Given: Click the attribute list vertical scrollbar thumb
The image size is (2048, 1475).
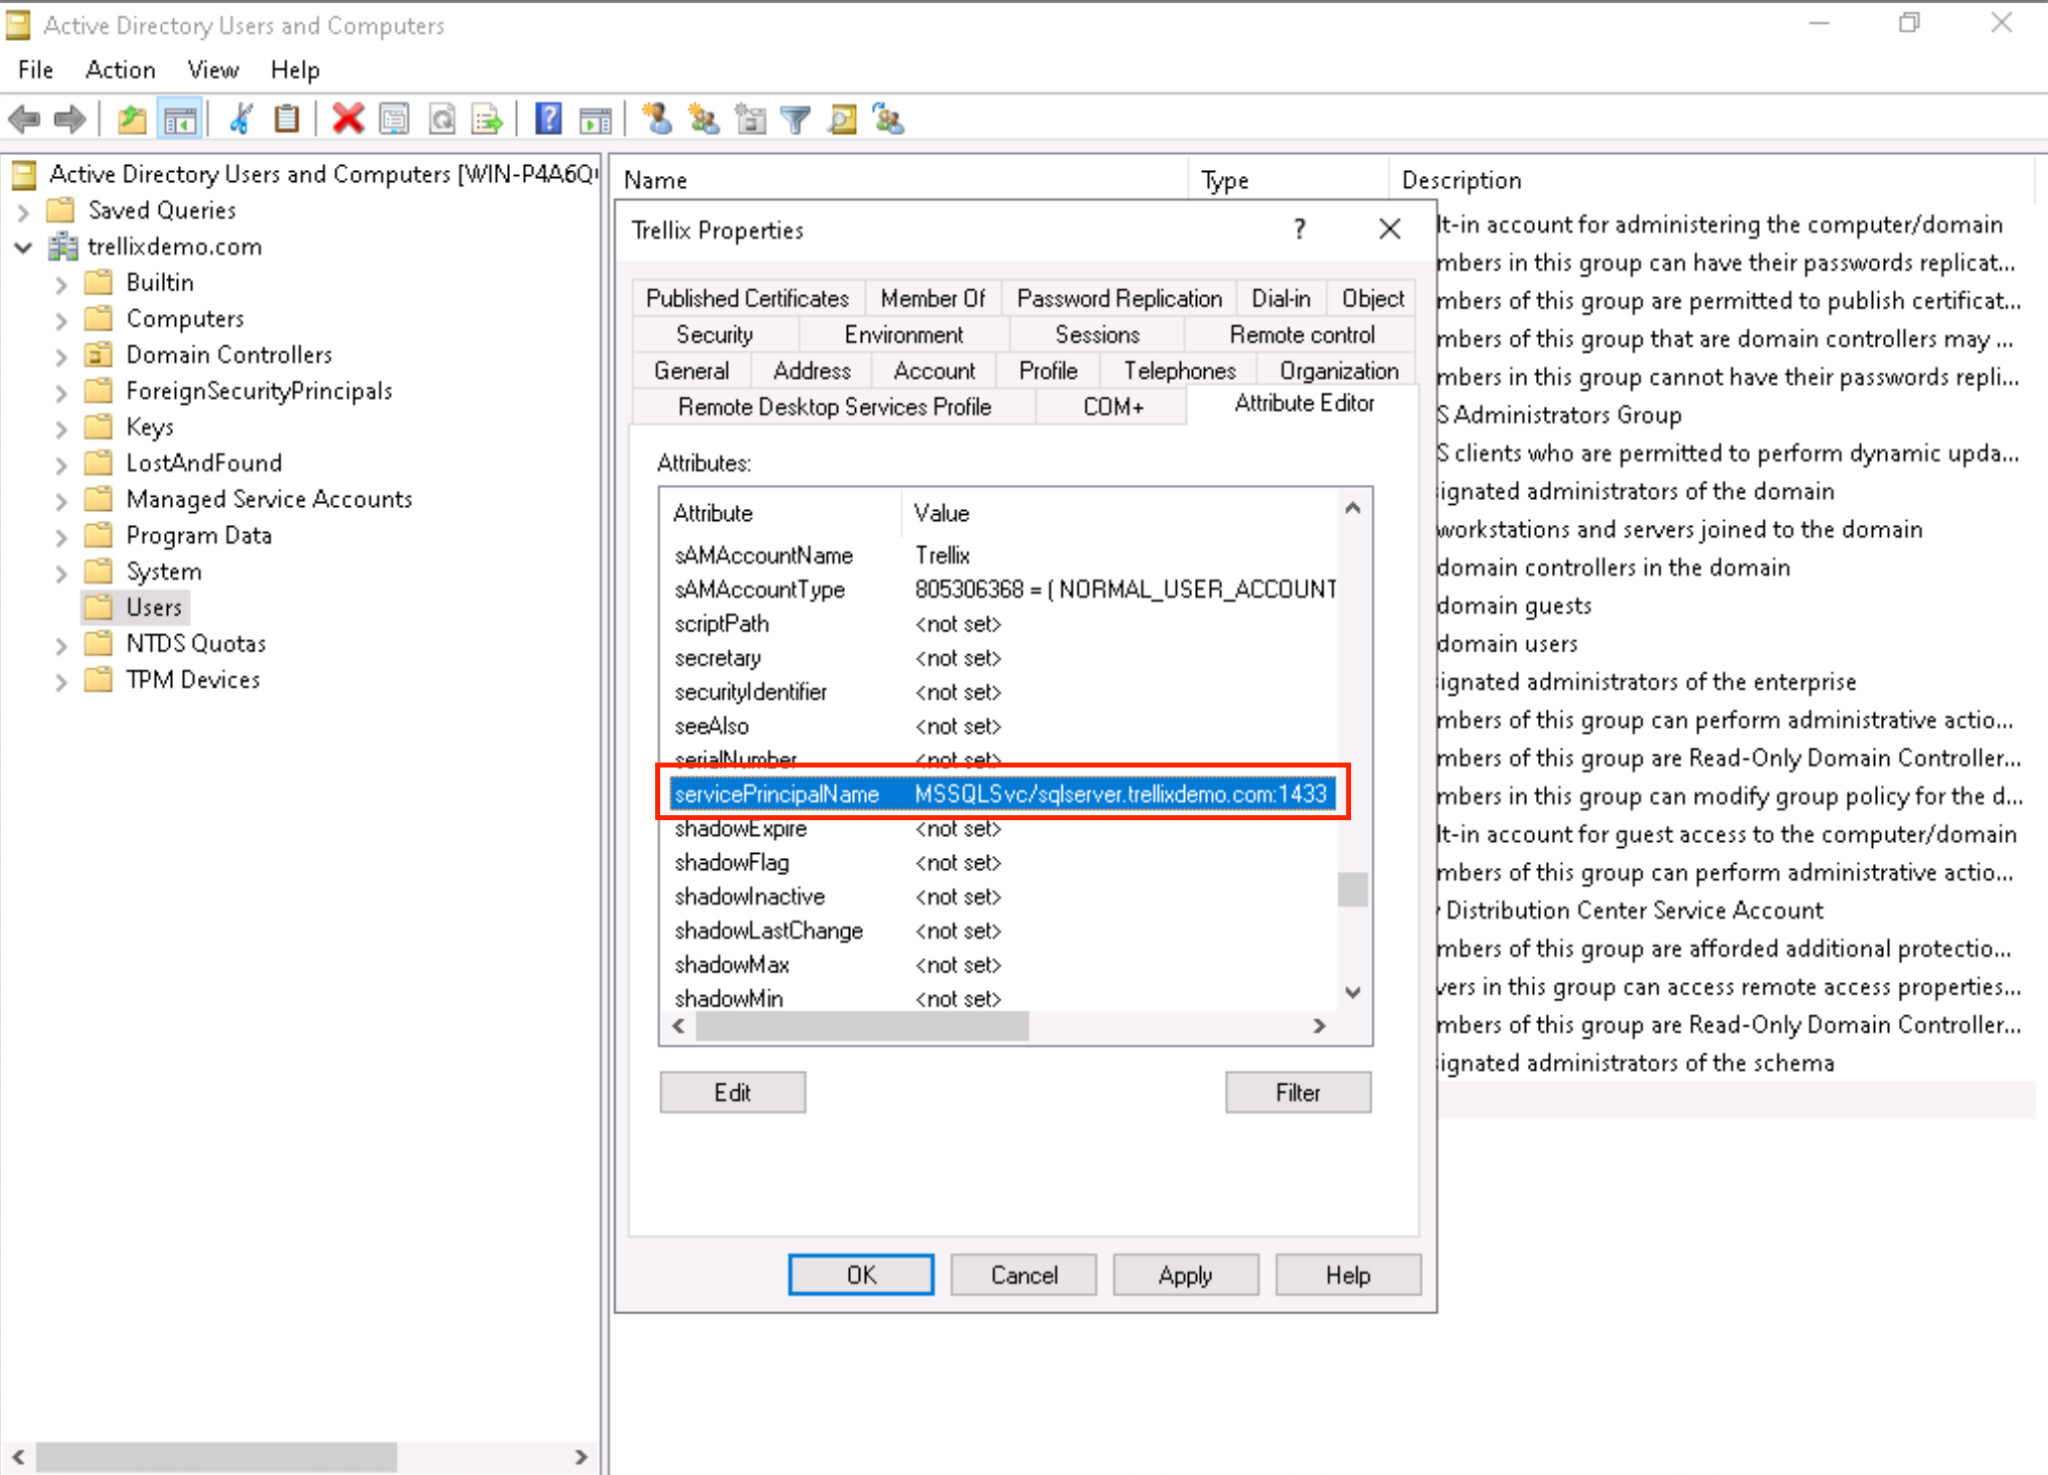Looking at the screenshot, I should [x=1352, y=889].
